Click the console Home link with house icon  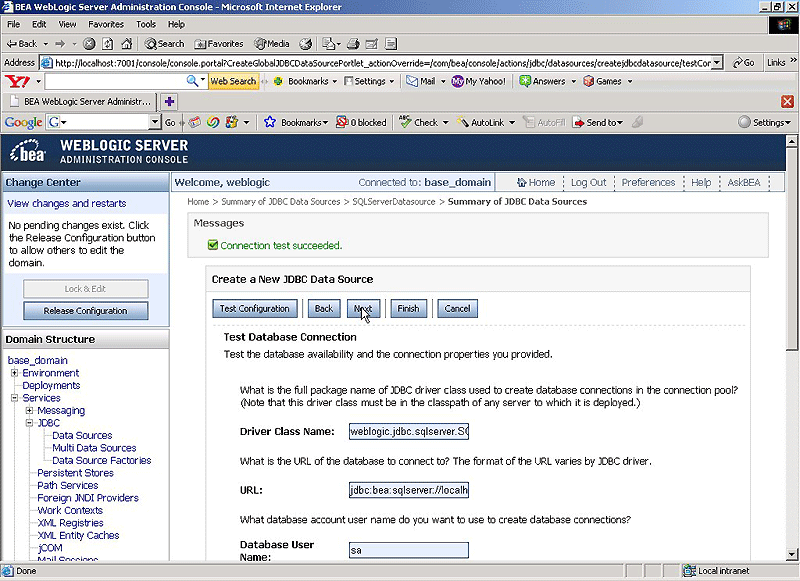[x=536, y=182]
